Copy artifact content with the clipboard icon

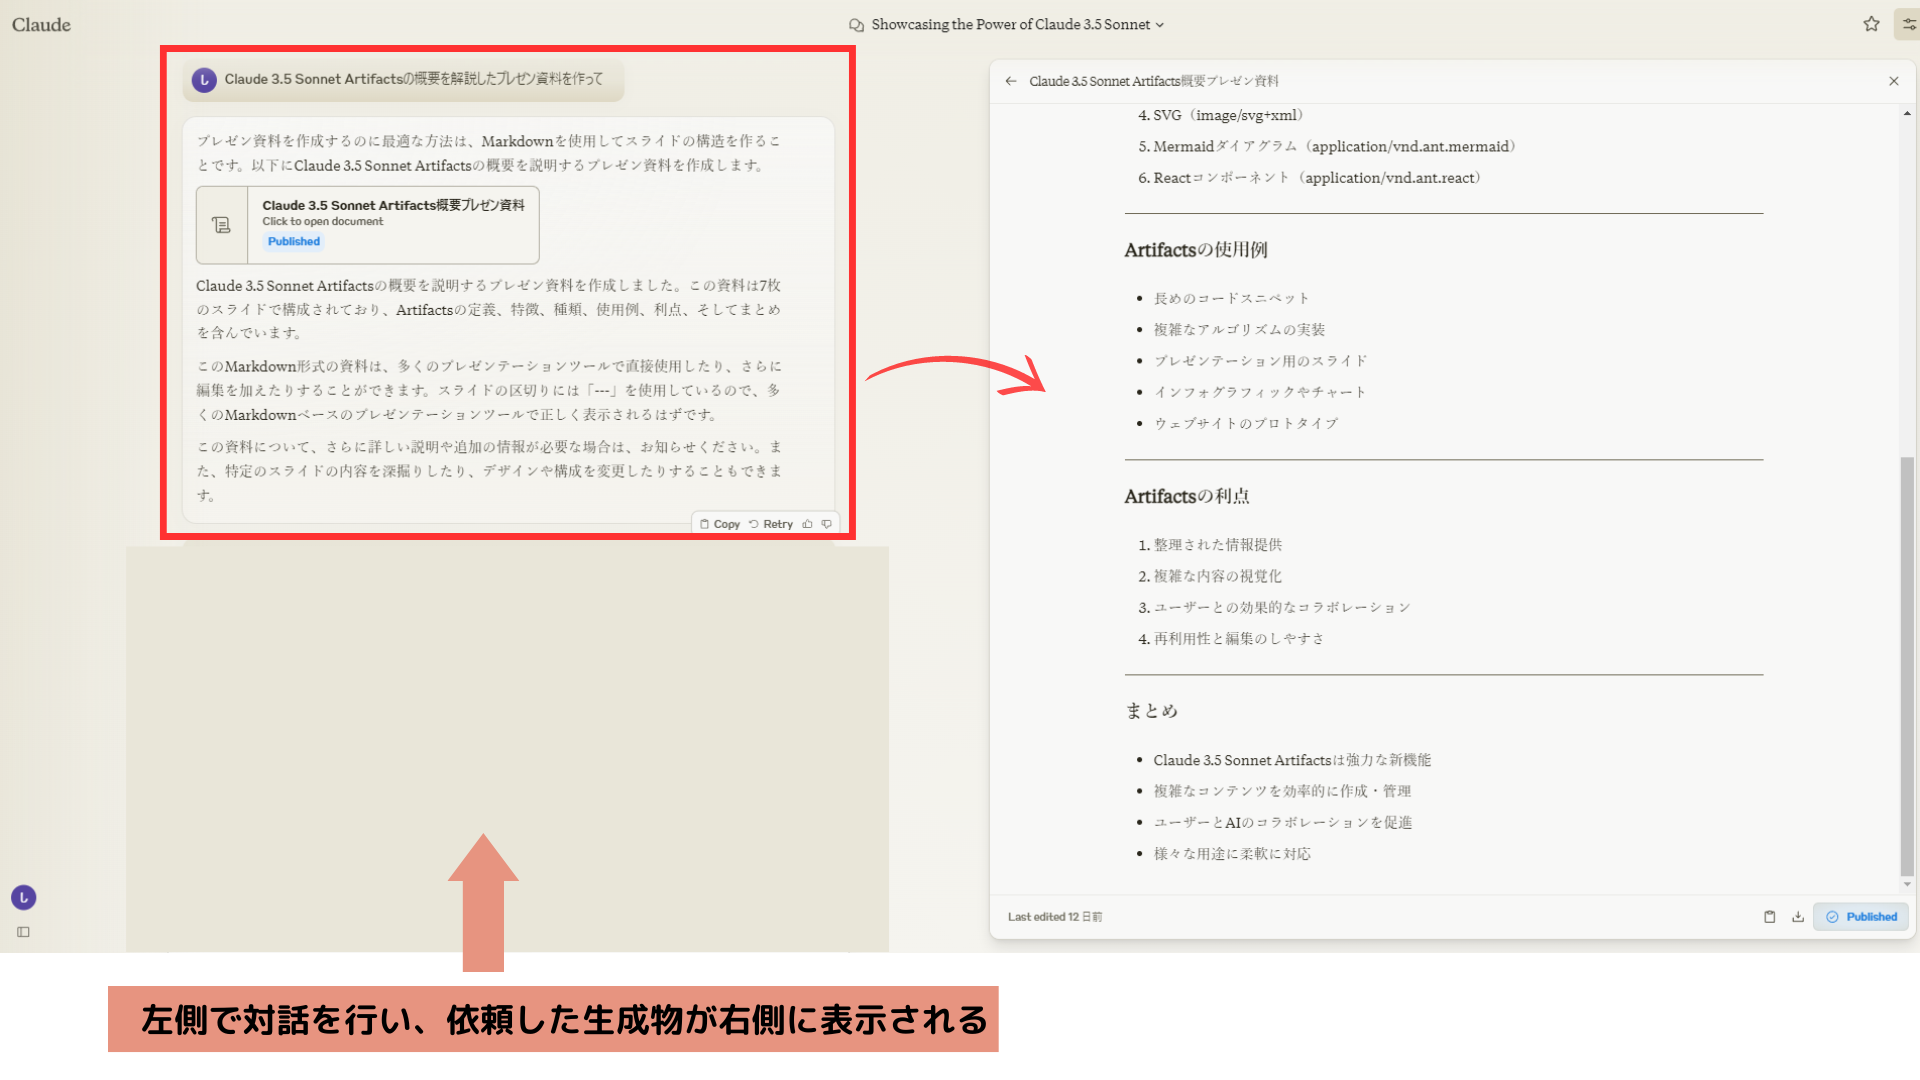pyautogui.click(x=1769, y=916)
